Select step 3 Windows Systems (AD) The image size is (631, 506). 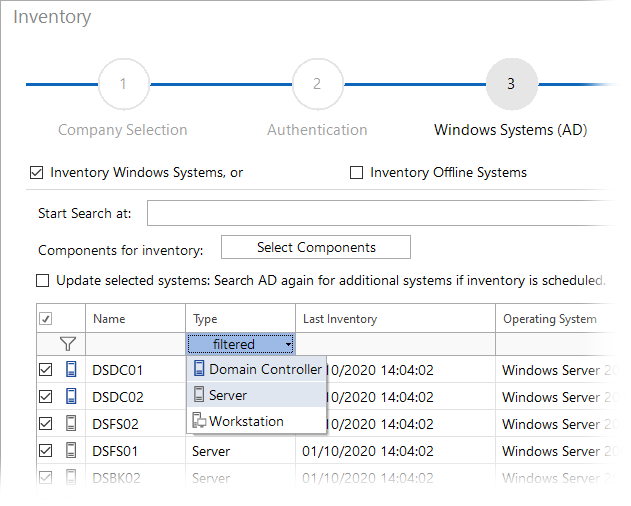tap(511, 84)
